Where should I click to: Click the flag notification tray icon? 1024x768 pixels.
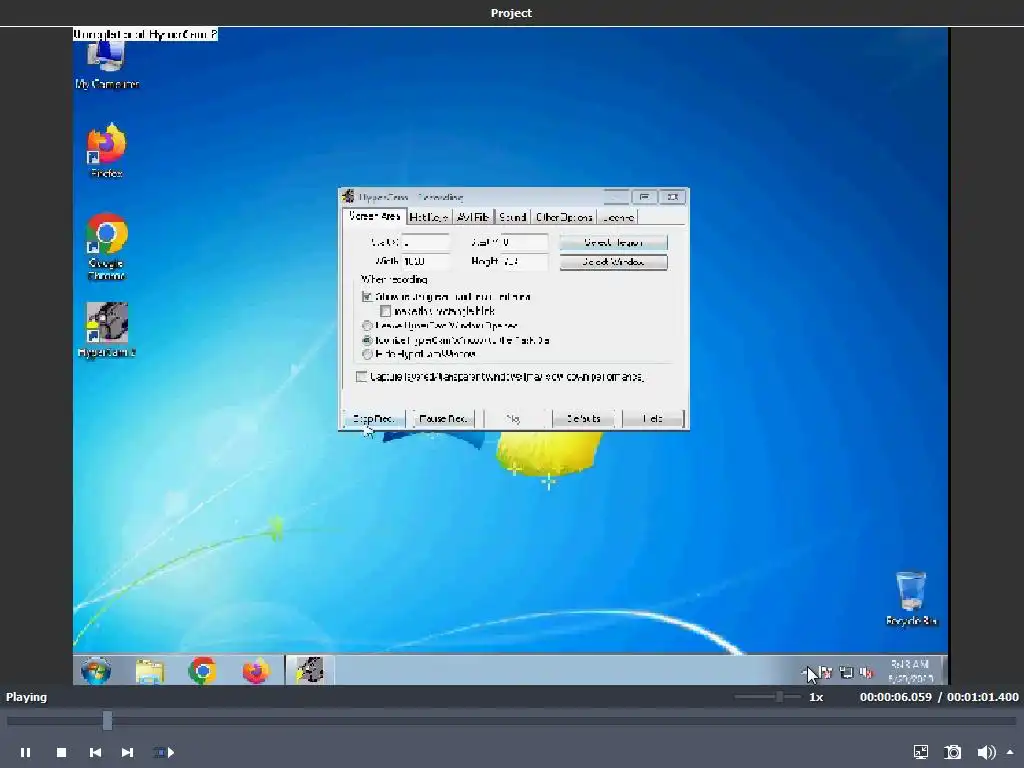click(826, 672)
